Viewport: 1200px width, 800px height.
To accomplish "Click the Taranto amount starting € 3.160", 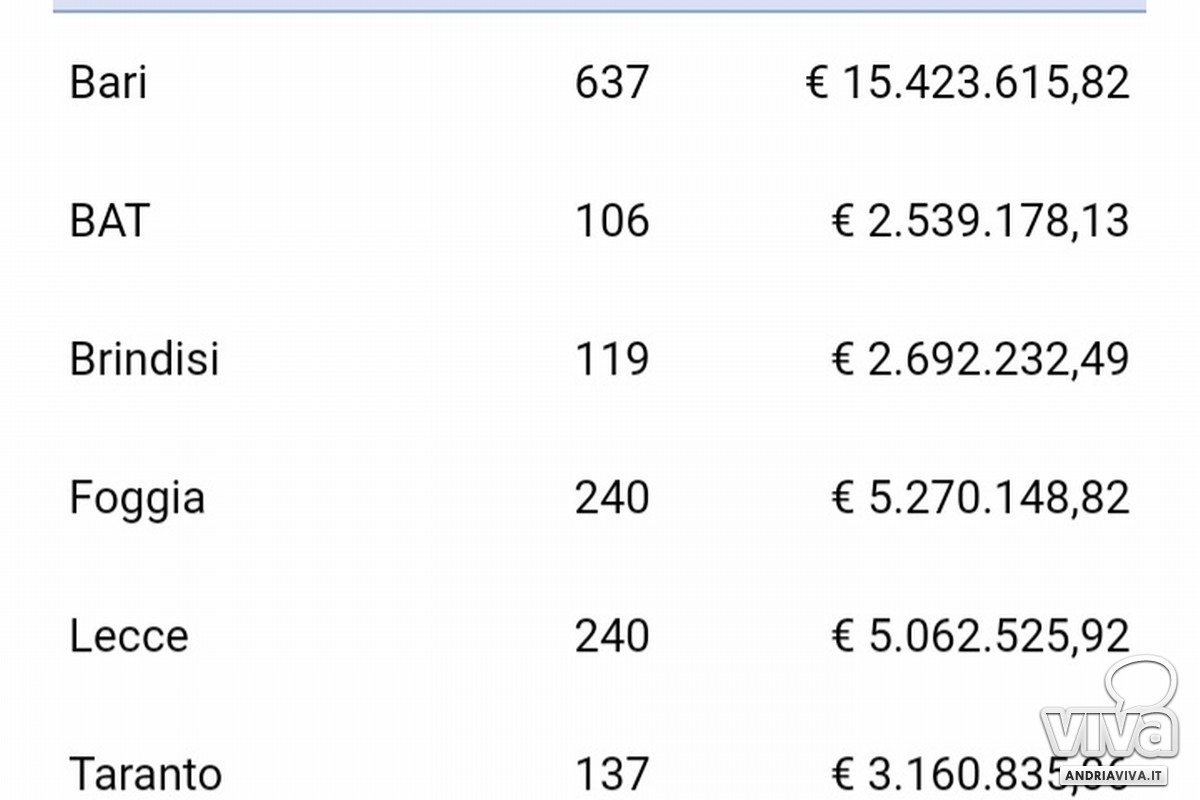I will (981, 775).
